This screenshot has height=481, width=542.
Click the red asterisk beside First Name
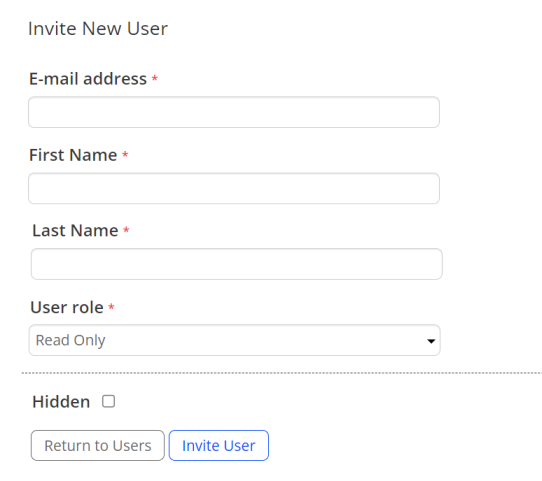(x=125, y=154)
